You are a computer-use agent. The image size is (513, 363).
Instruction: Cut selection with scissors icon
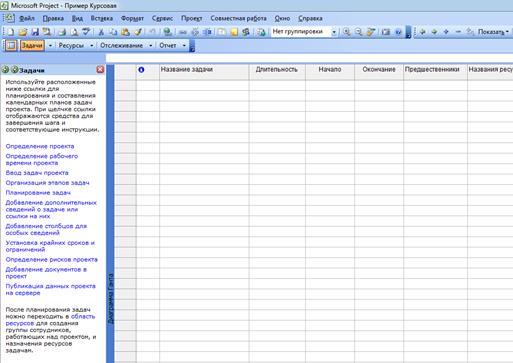pyautogui.click(x=101, y=32)
